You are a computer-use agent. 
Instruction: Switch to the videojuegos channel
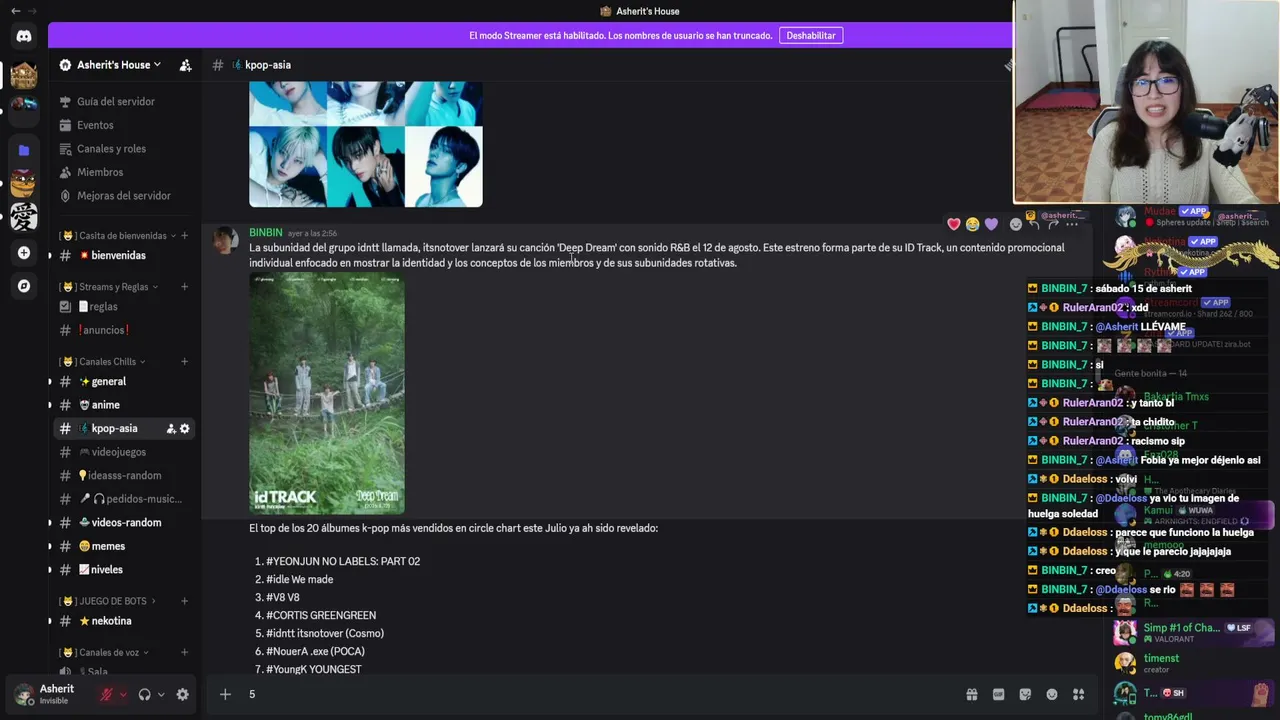coord(125,452)
